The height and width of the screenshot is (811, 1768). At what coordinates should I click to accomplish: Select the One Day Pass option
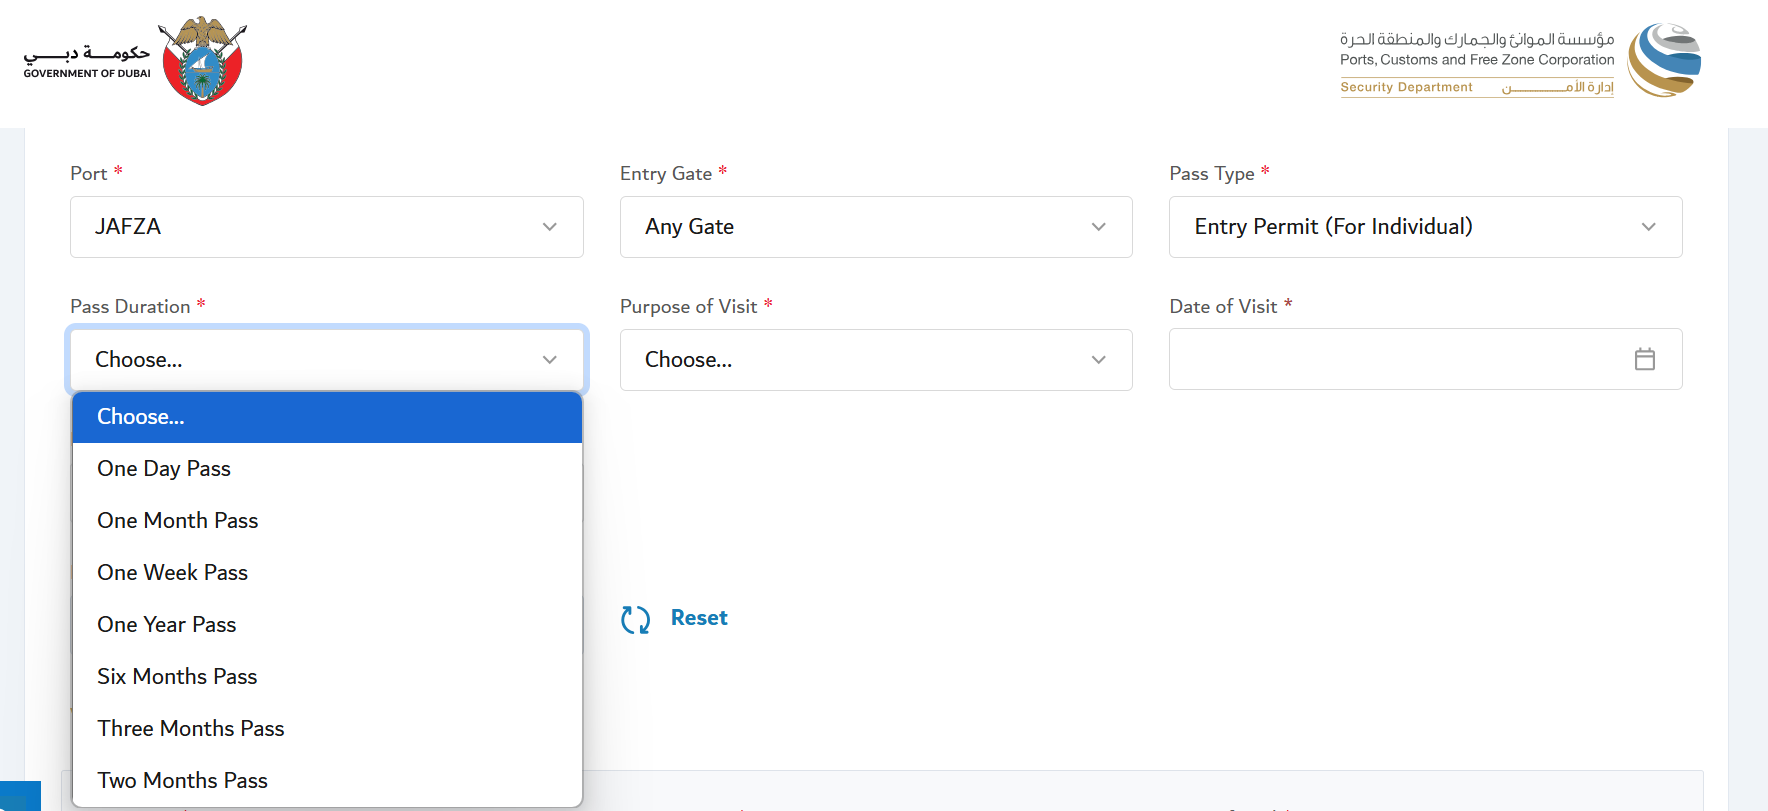pyautogui.click(x=164, y=469)
